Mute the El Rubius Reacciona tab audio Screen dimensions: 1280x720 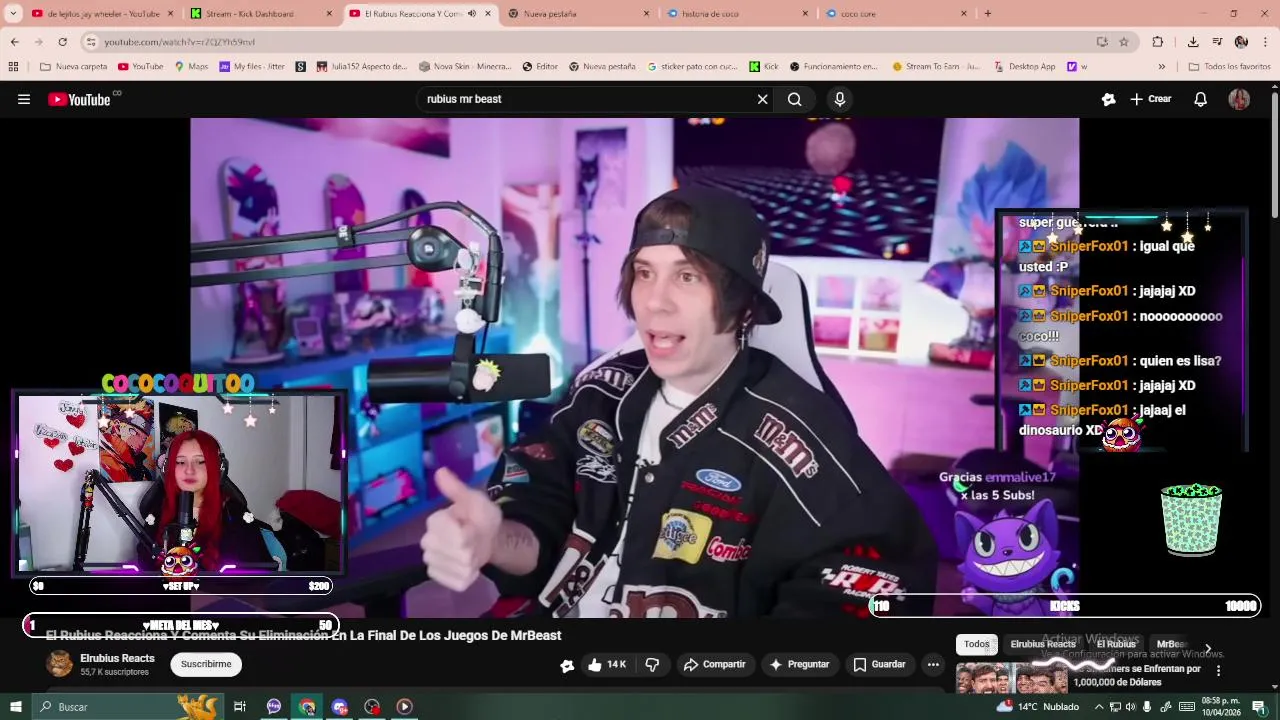472,14
